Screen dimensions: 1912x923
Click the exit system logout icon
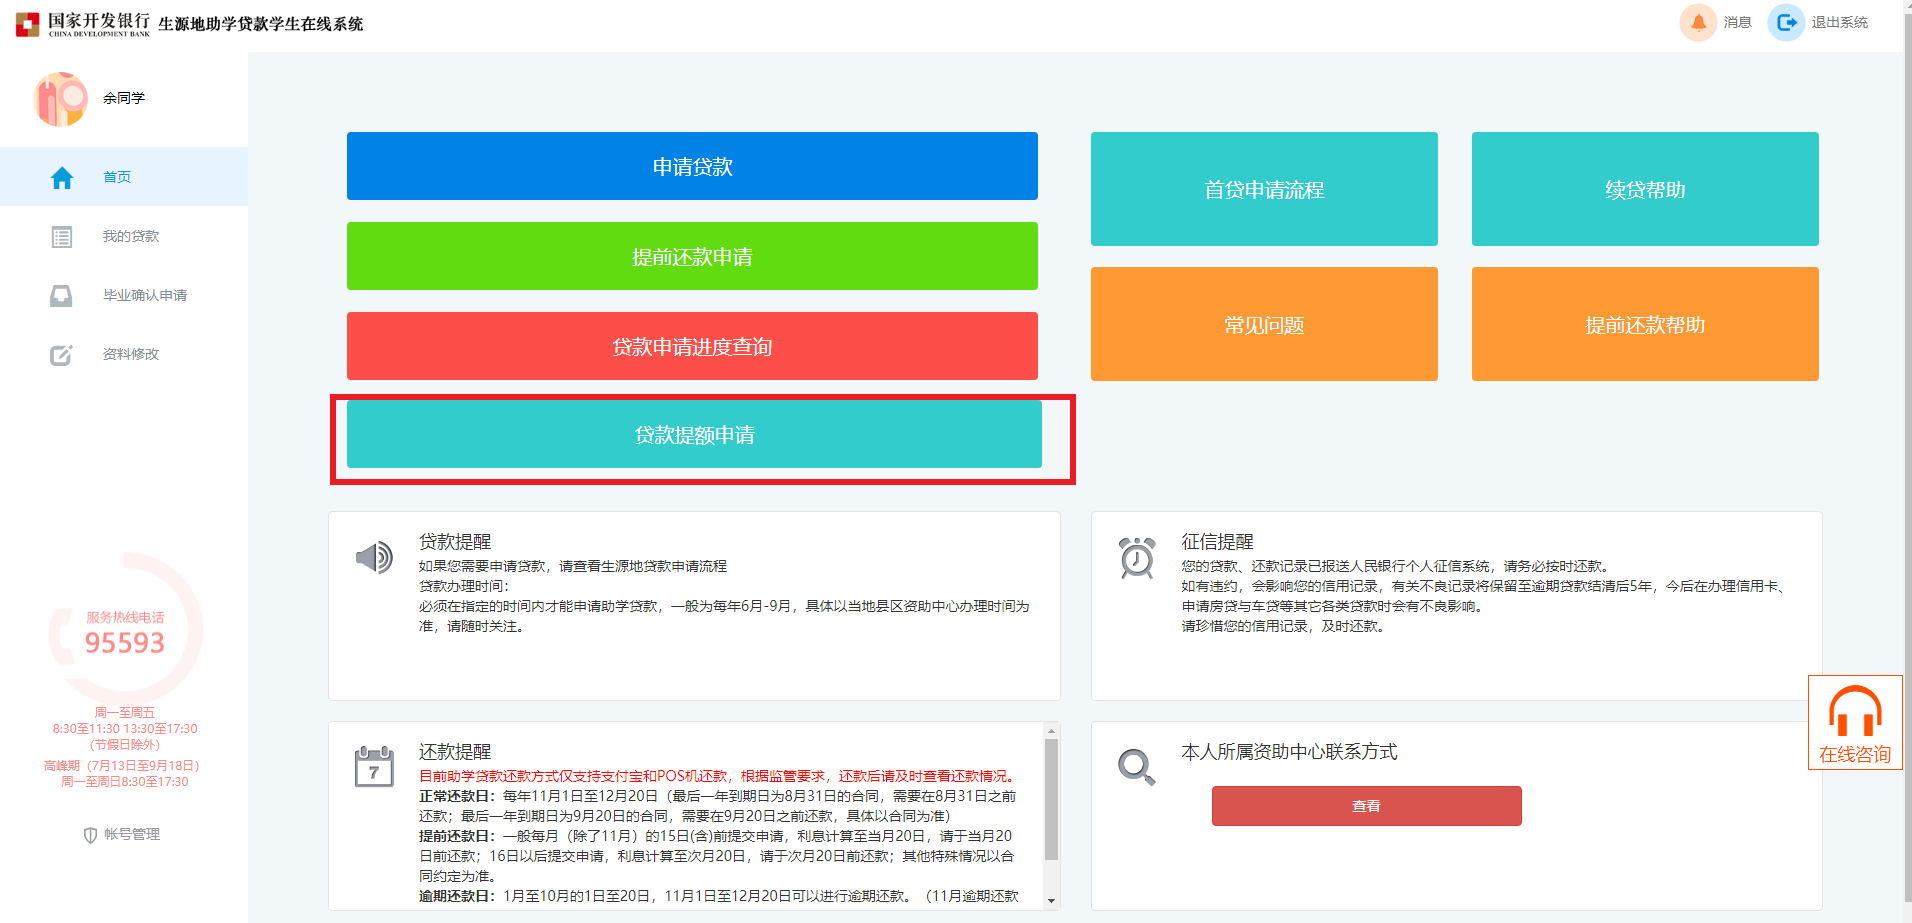1786,22
